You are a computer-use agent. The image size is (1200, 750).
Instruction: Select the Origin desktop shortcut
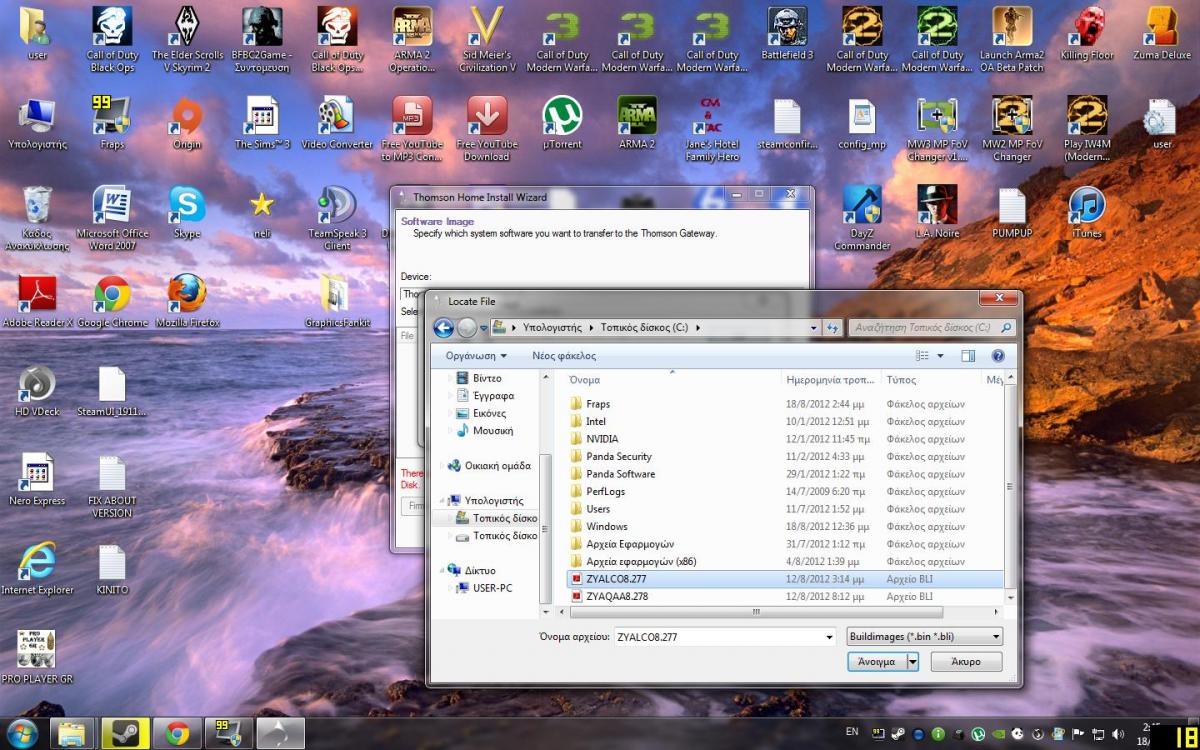[187, 123]
